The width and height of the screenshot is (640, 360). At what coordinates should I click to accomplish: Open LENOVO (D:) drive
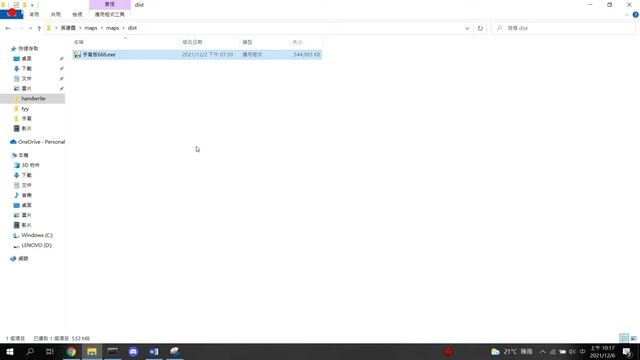tap(33, 245)
